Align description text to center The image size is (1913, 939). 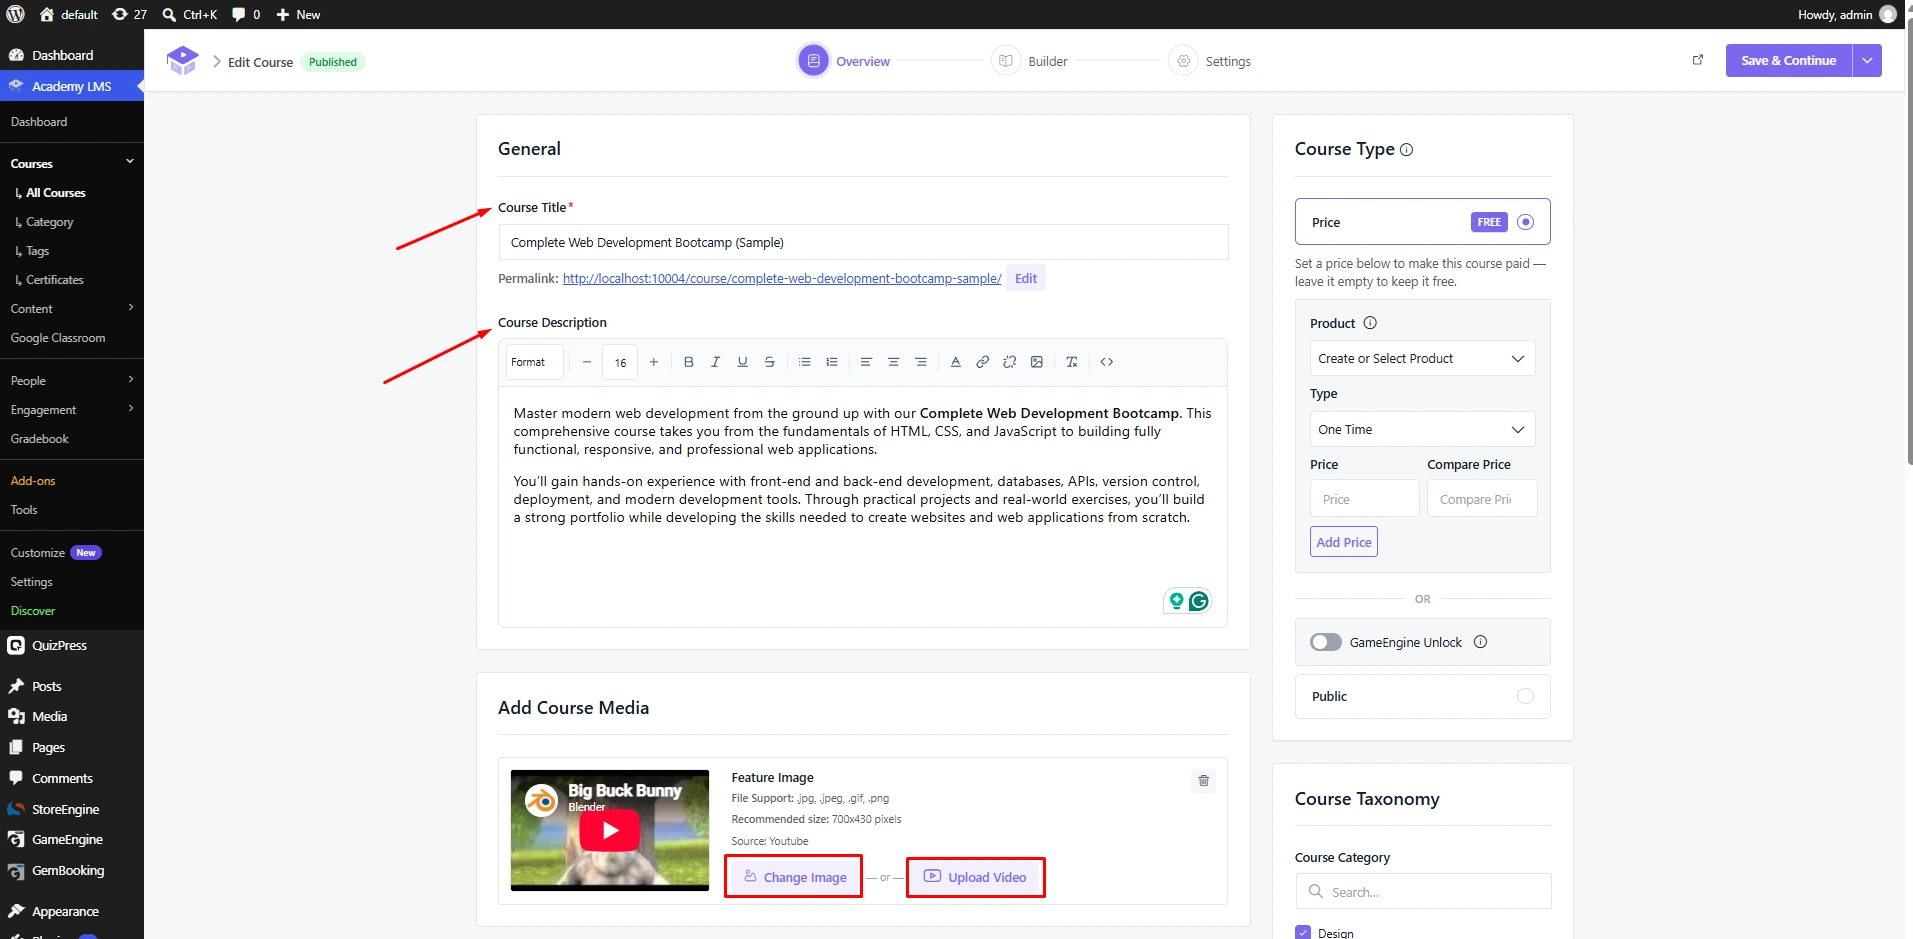pos(893,362)
